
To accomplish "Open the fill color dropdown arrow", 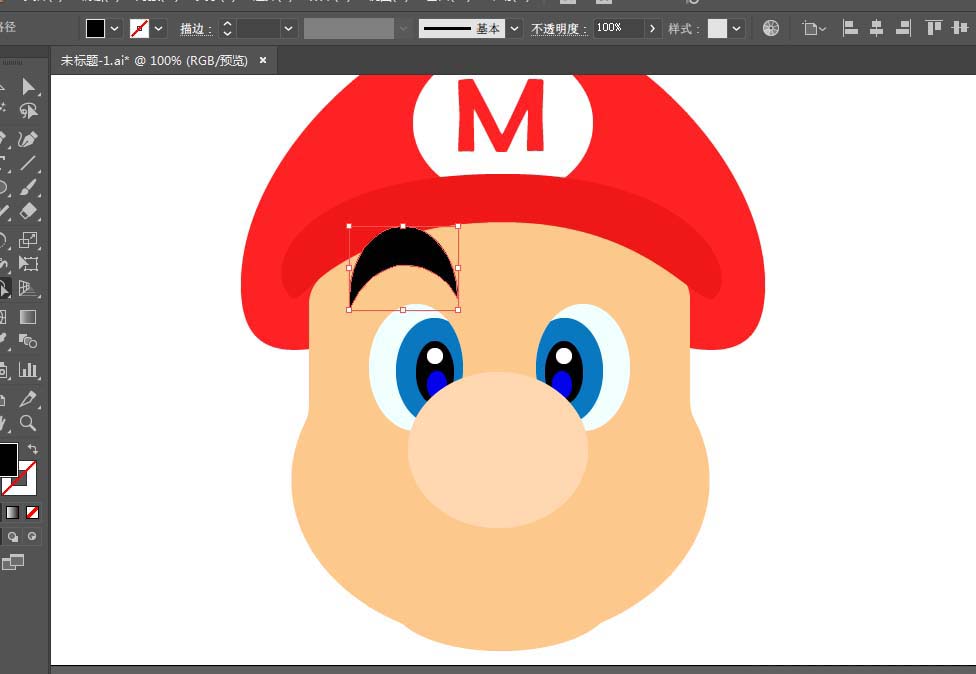I will 115,28.
